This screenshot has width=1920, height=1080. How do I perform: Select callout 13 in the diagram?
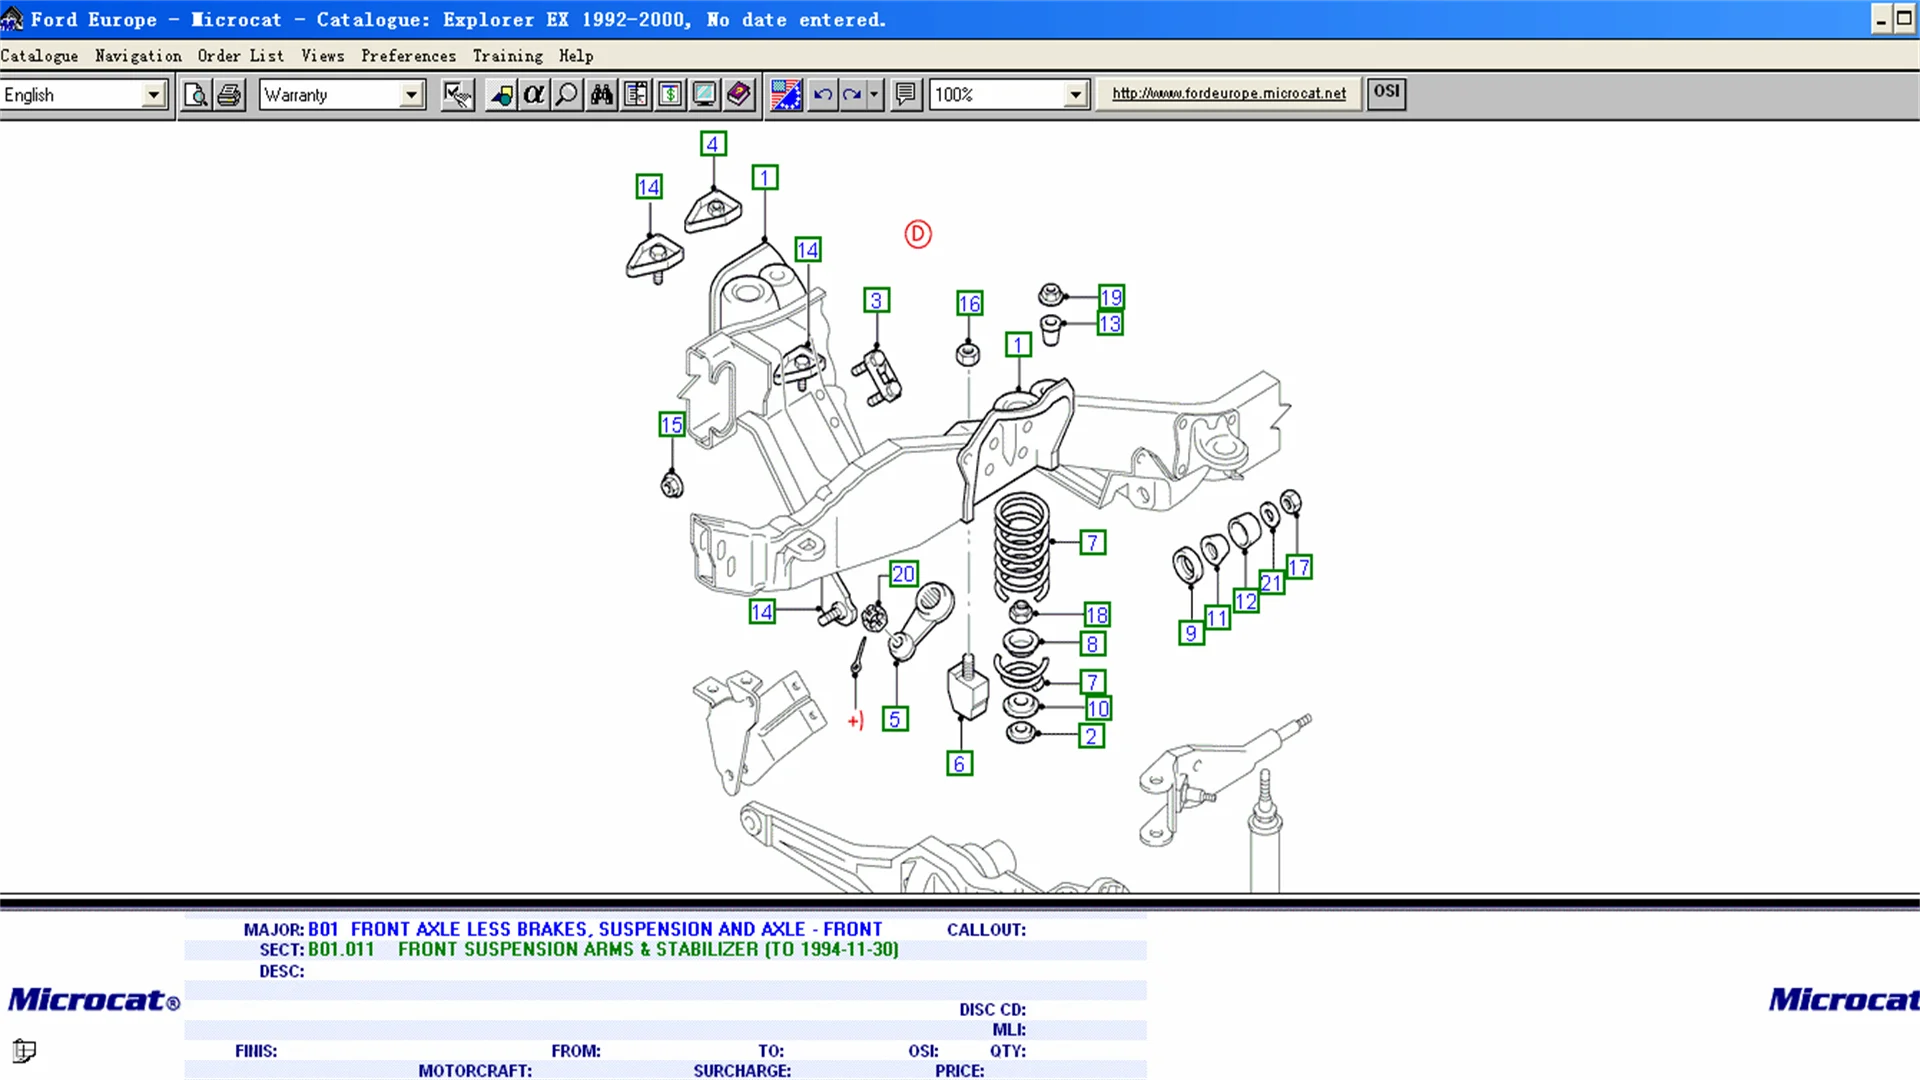(x=1110, y=324)
